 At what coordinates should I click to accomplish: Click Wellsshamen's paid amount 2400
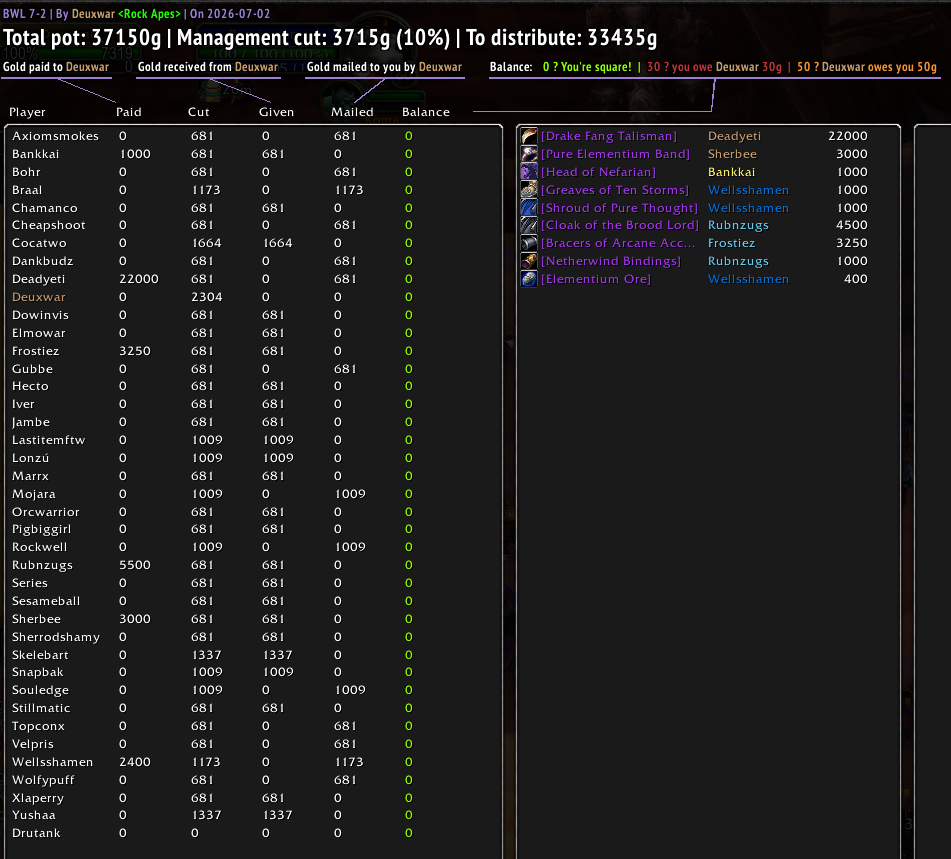tap(135, 762)
